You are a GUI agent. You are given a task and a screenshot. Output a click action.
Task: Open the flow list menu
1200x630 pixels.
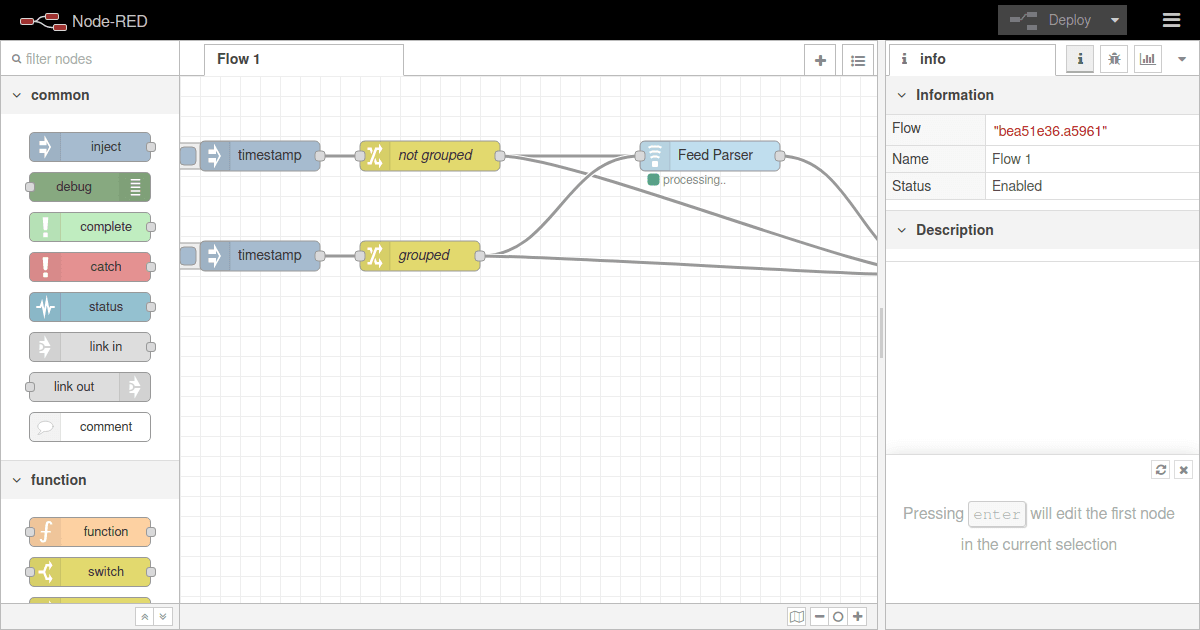tap(857, 59)
